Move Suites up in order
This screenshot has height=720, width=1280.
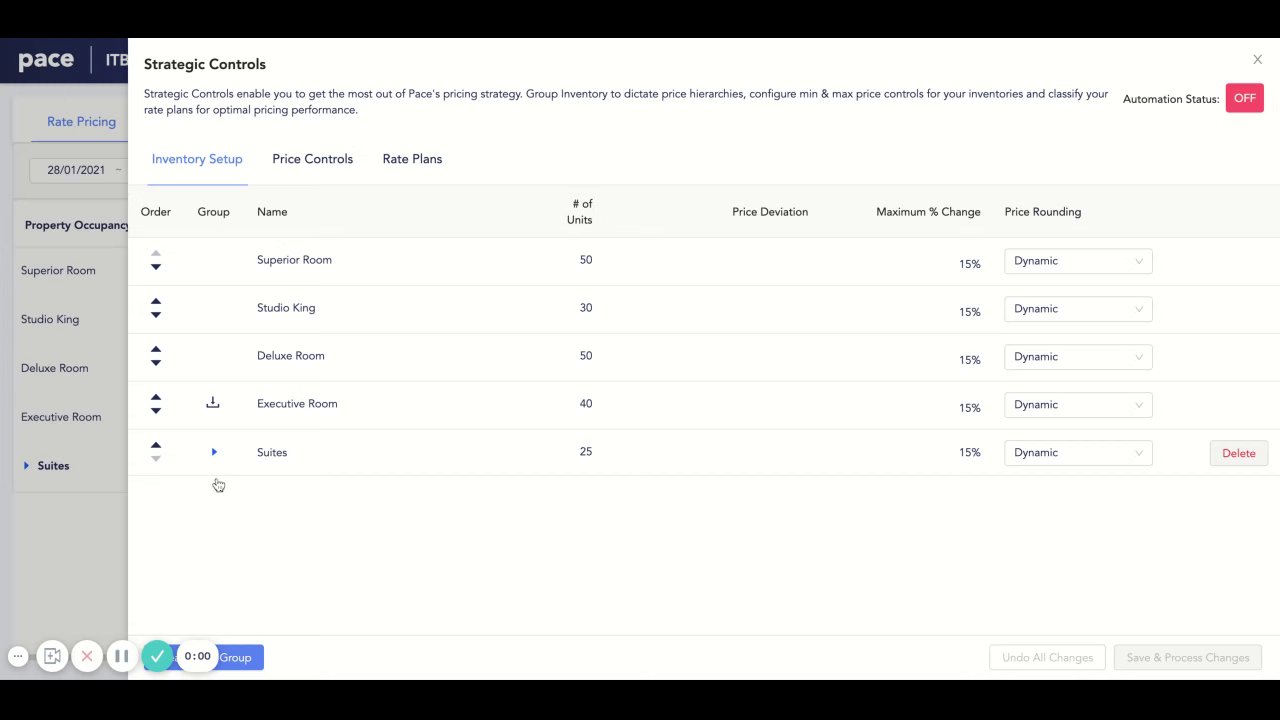click(x=156, y=444)
